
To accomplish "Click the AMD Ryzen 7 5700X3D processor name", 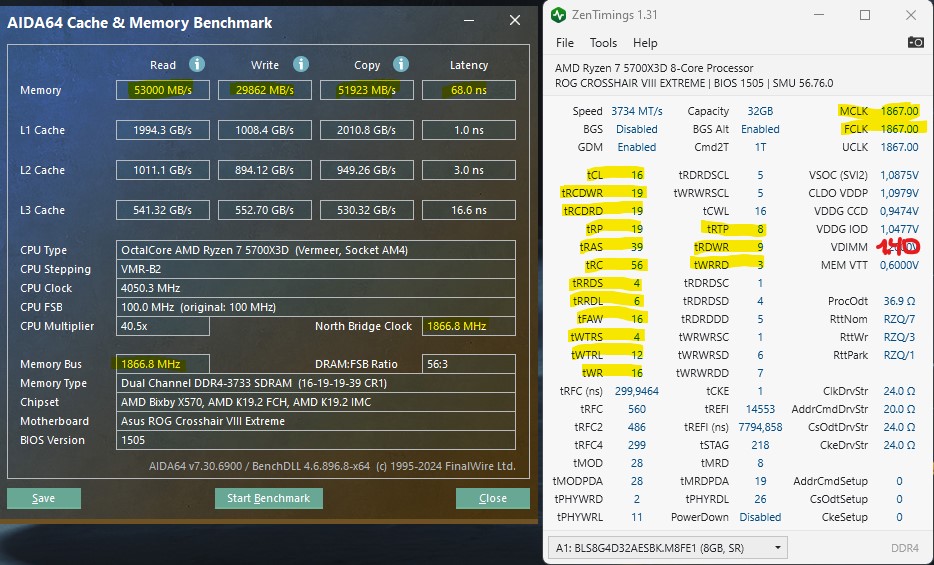I will 654,68.
